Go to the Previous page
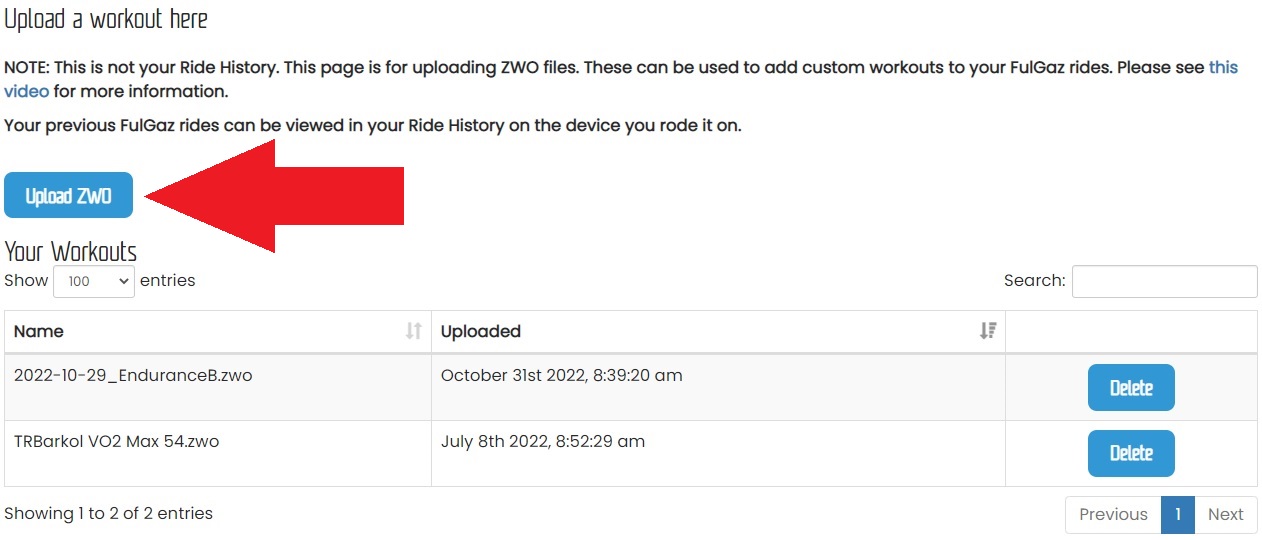Viewport: 1262px width, 540px height. (1112, 514)
